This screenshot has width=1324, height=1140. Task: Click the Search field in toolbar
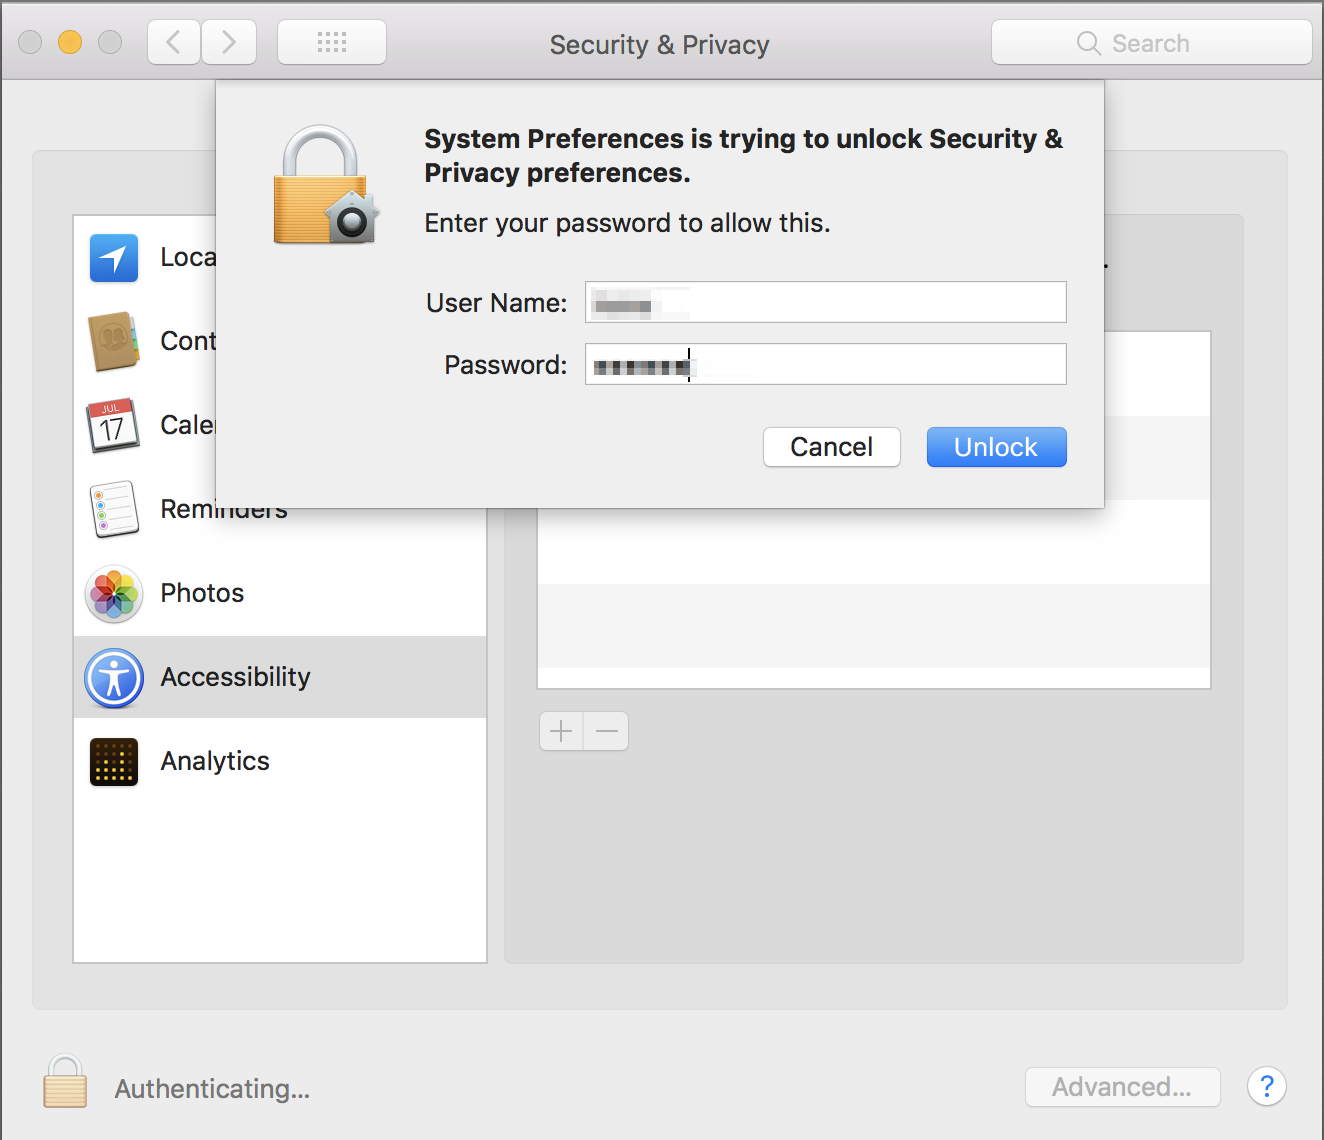1151,42
